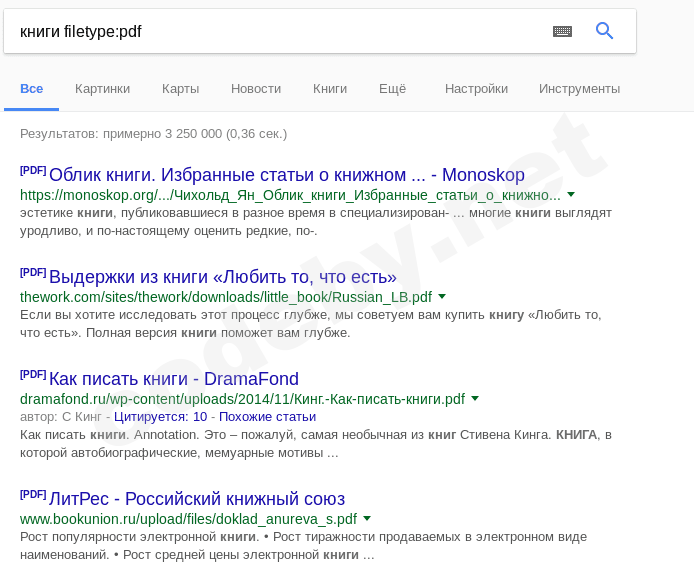Select the Книги tab
Image resolution: width=694 pixels, height=578 pixels.
[x=330, y=88]
